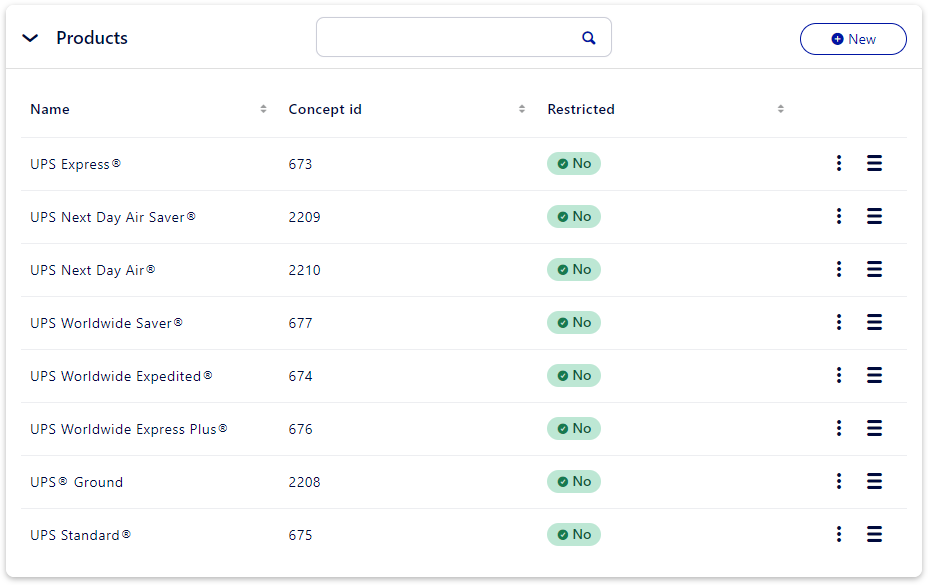The height and width of the screenshot is (585, 928).
Task: Click the Concept id header label
Action: pyautogui.click(x=325, y=110)
